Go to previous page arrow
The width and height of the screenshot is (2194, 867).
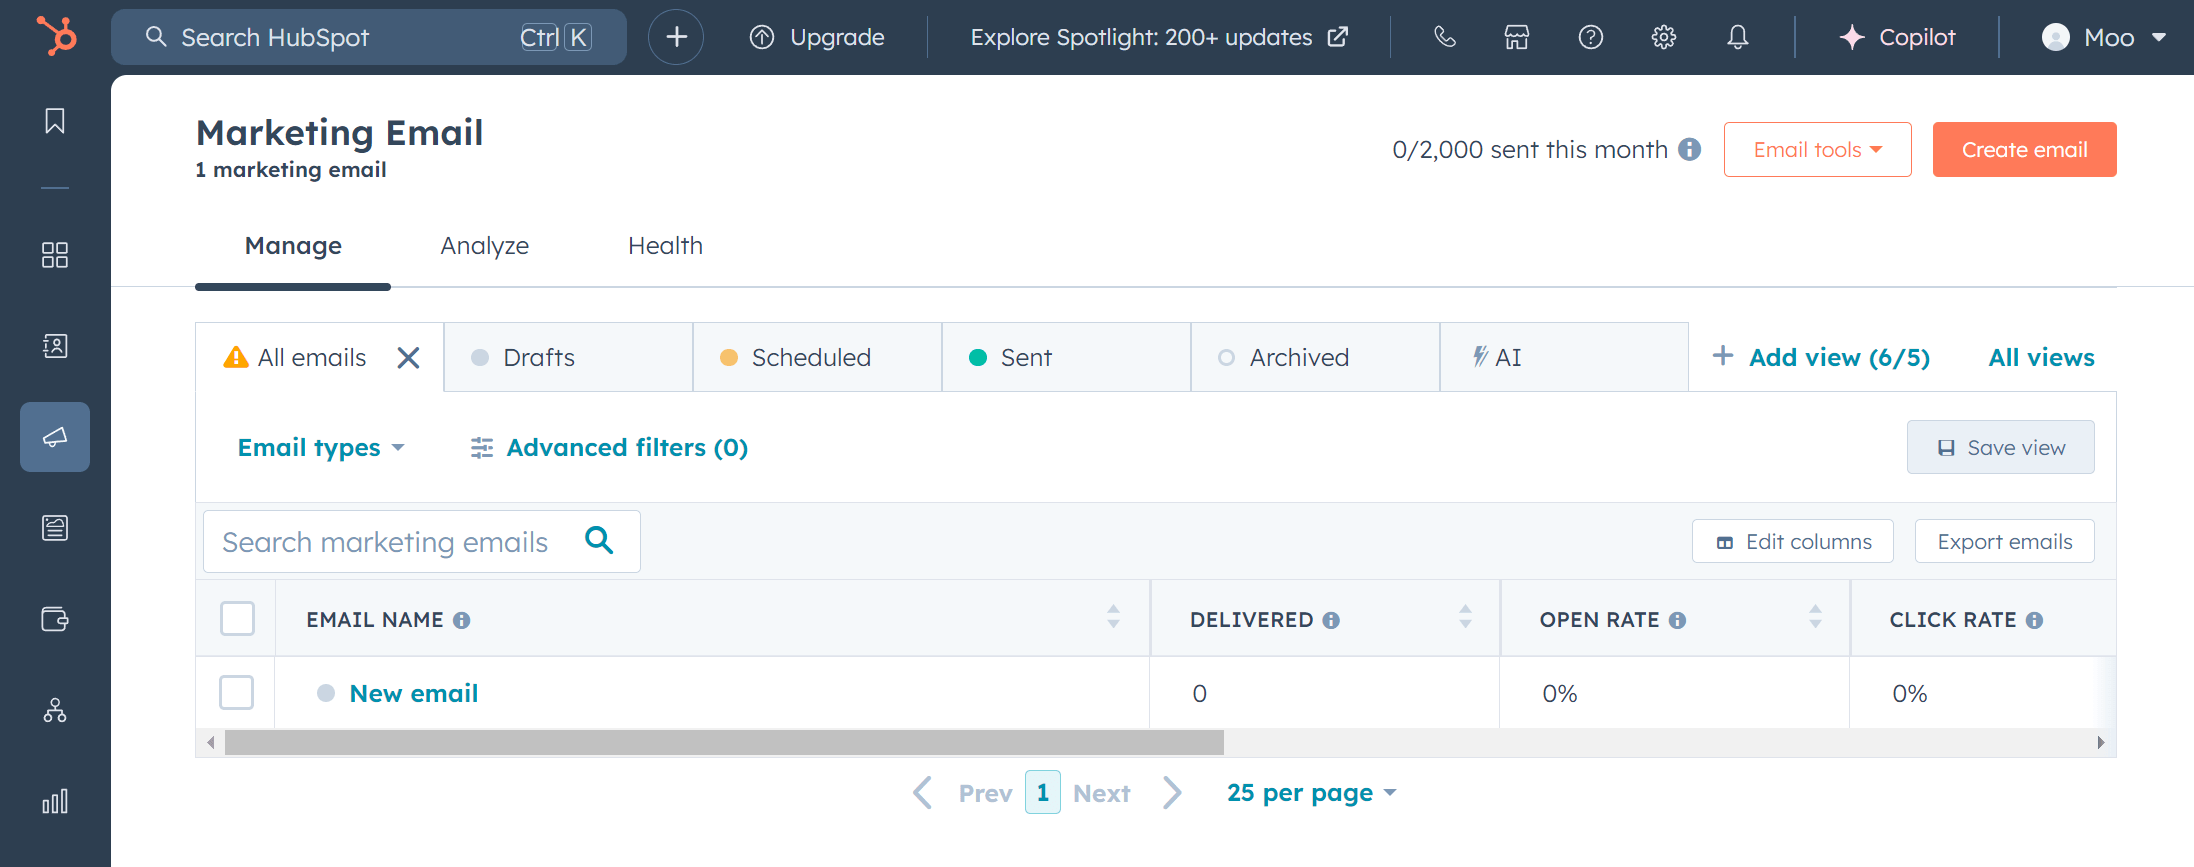tap(923, 793)
